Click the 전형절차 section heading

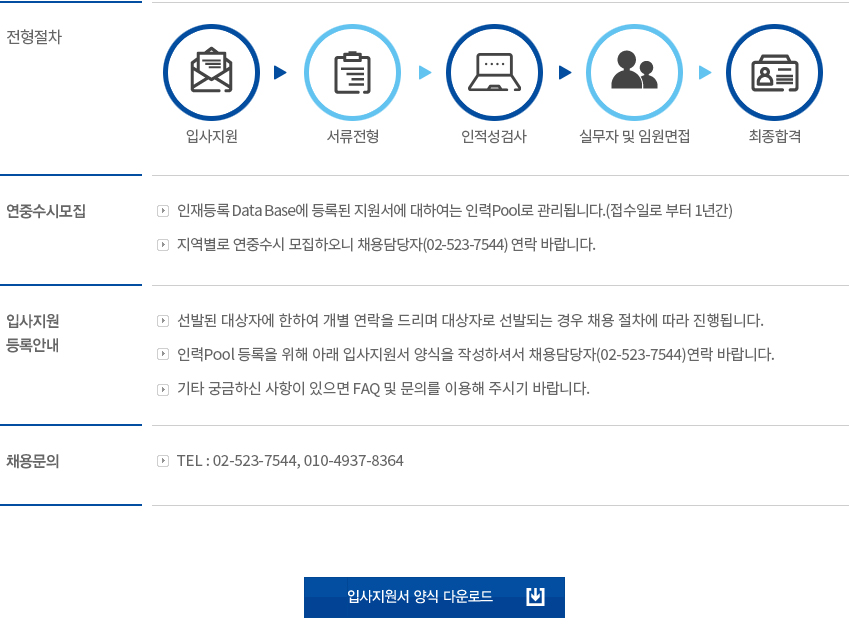[34, 37]
